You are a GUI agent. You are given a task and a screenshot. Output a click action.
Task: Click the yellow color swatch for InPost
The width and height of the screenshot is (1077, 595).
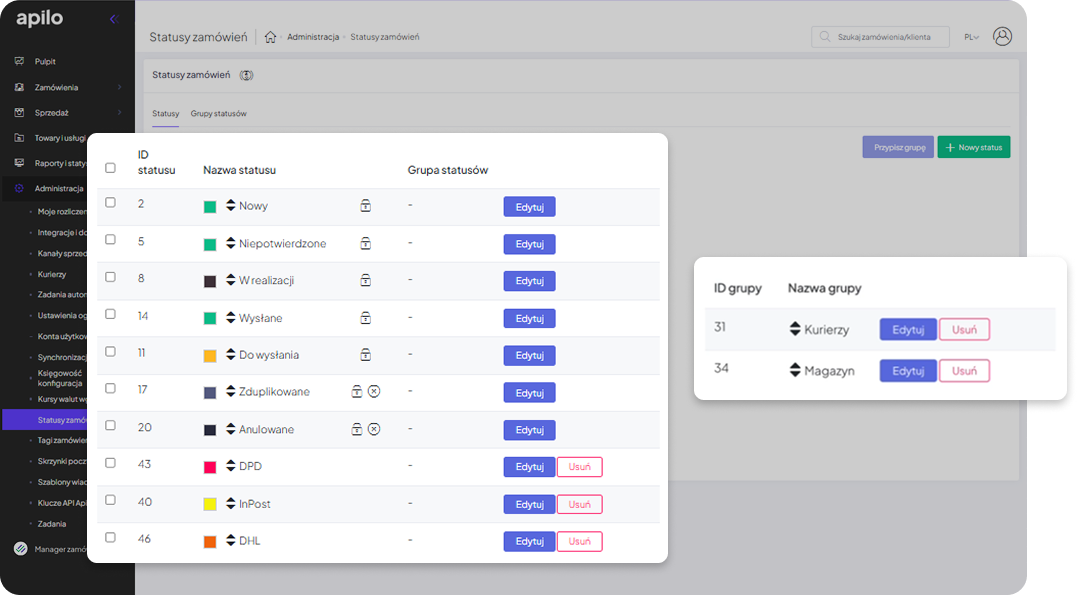pyautogui.click(x=210, y=504)
